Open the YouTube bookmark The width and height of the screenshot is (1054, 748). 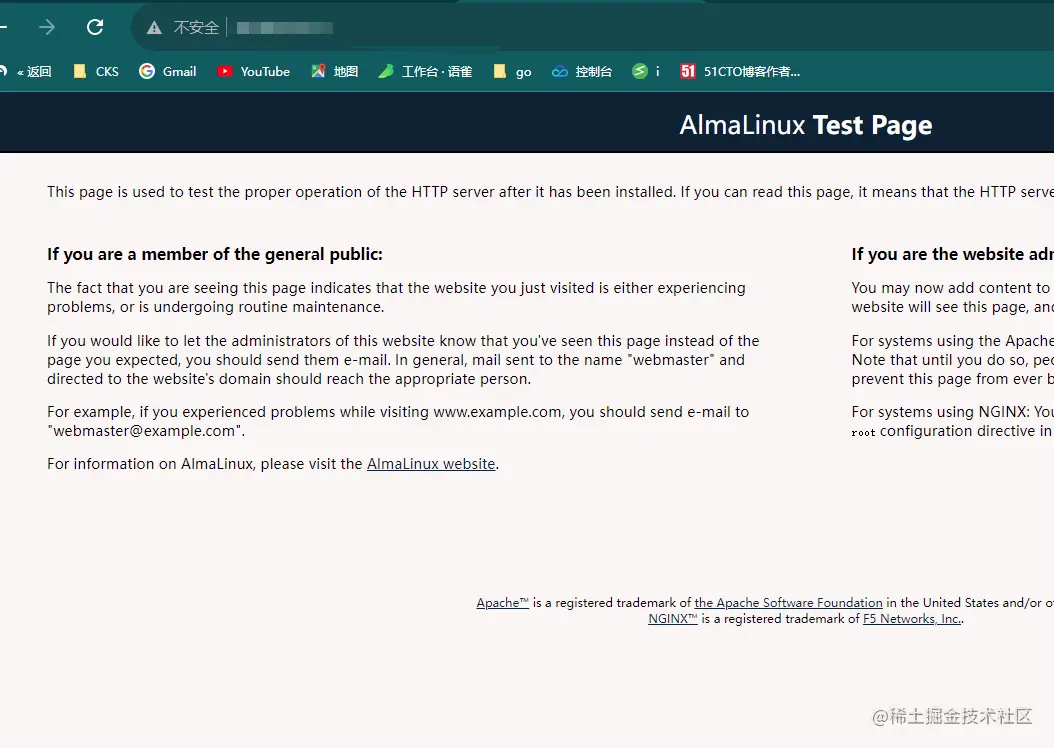(253, 71)
